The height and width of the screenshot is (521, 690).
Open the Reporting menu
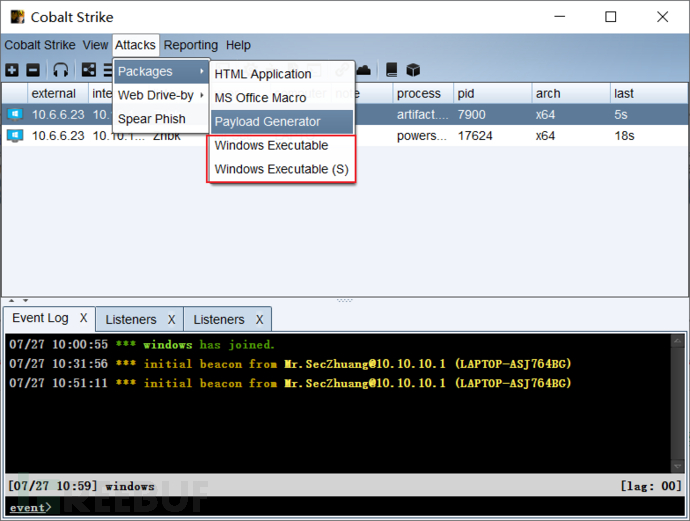[x=190, y=45]
